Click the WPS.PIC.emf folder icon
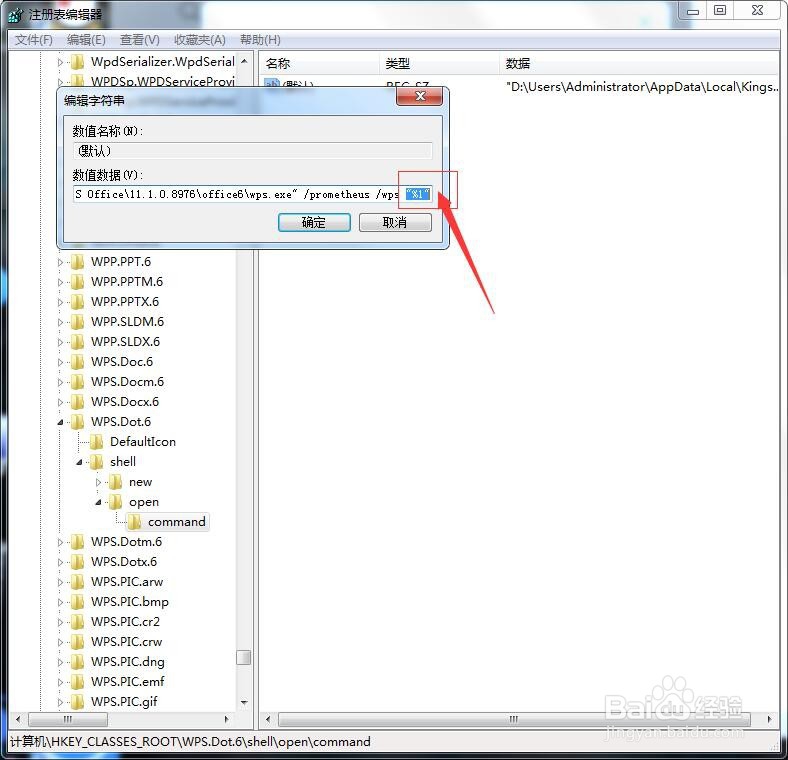 [x=77, y=683]
